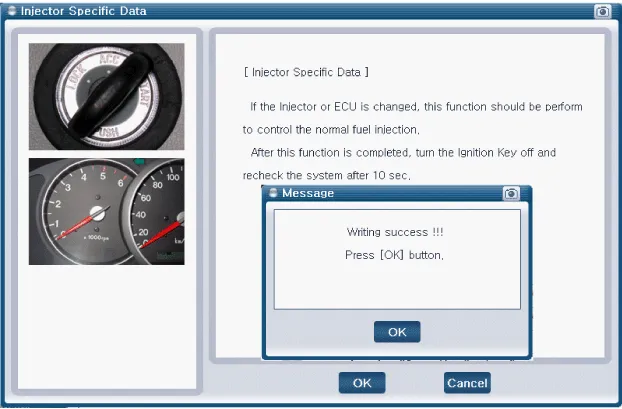Cancel the Injector Specific Data function
The image size is (622, 409).
tap(466, 382)
